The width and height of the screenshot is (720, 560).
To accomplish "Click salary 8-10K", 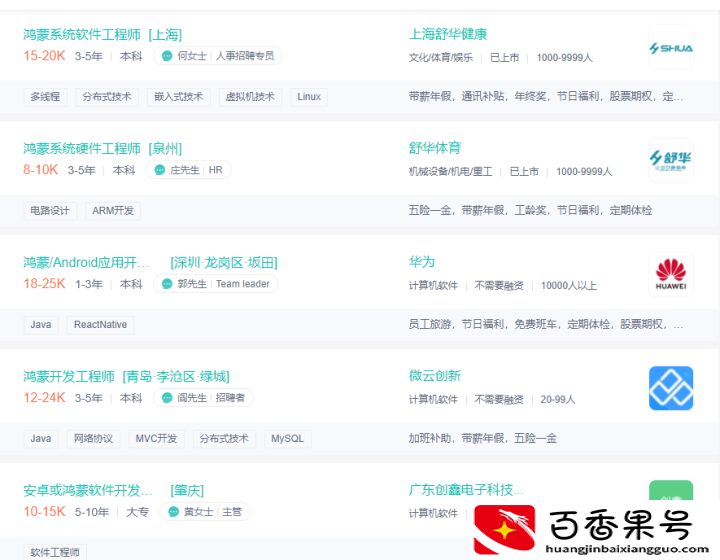I will click(x=41, y=170).
